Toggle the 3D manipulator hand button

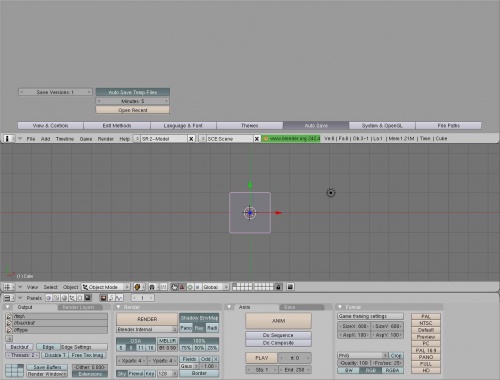point(174,287)
